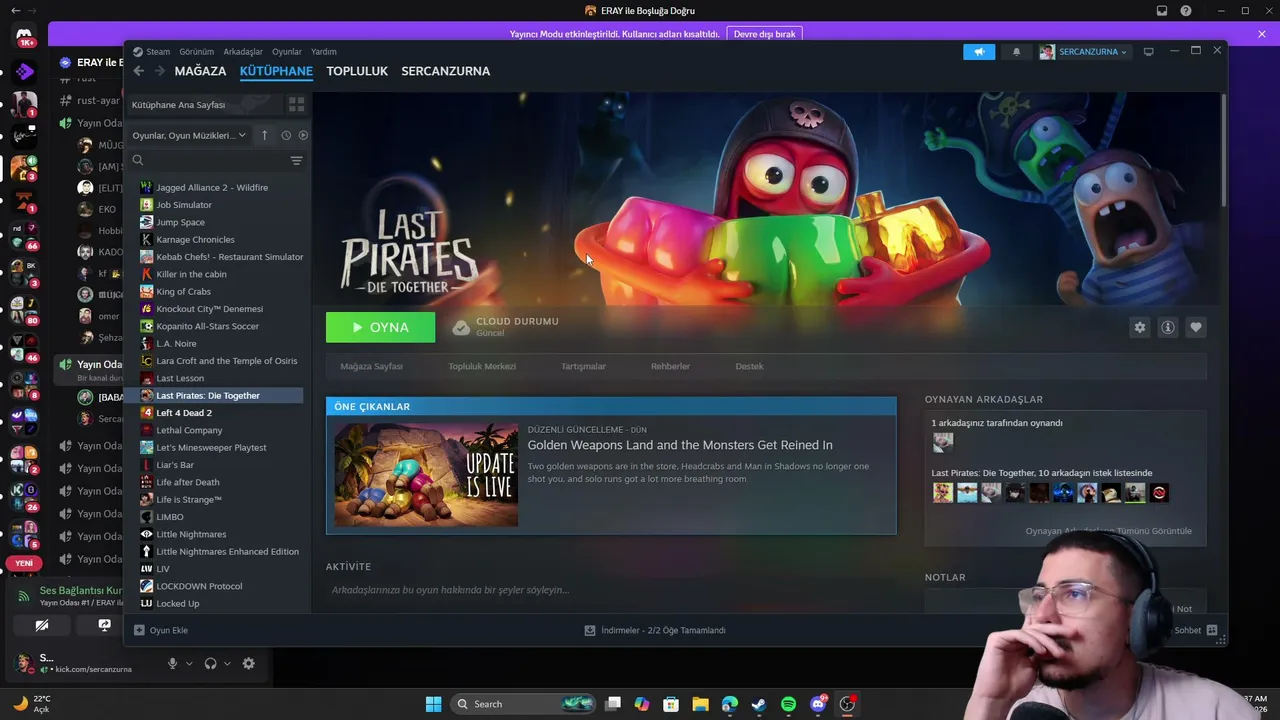
Task: Dismiss Discord streamer mode banner
Action: tap(1262, 34)
